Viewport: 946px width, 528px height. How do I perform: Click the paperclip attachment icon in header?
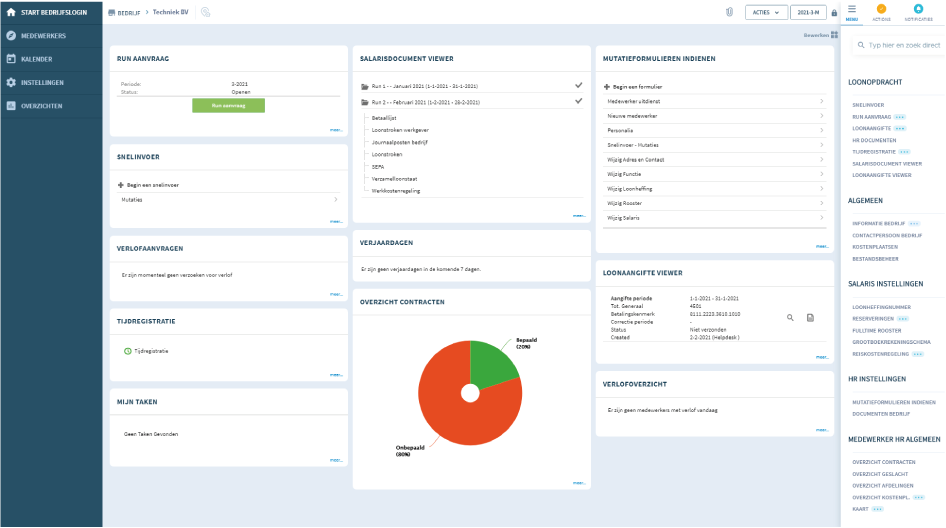(730, 12)
